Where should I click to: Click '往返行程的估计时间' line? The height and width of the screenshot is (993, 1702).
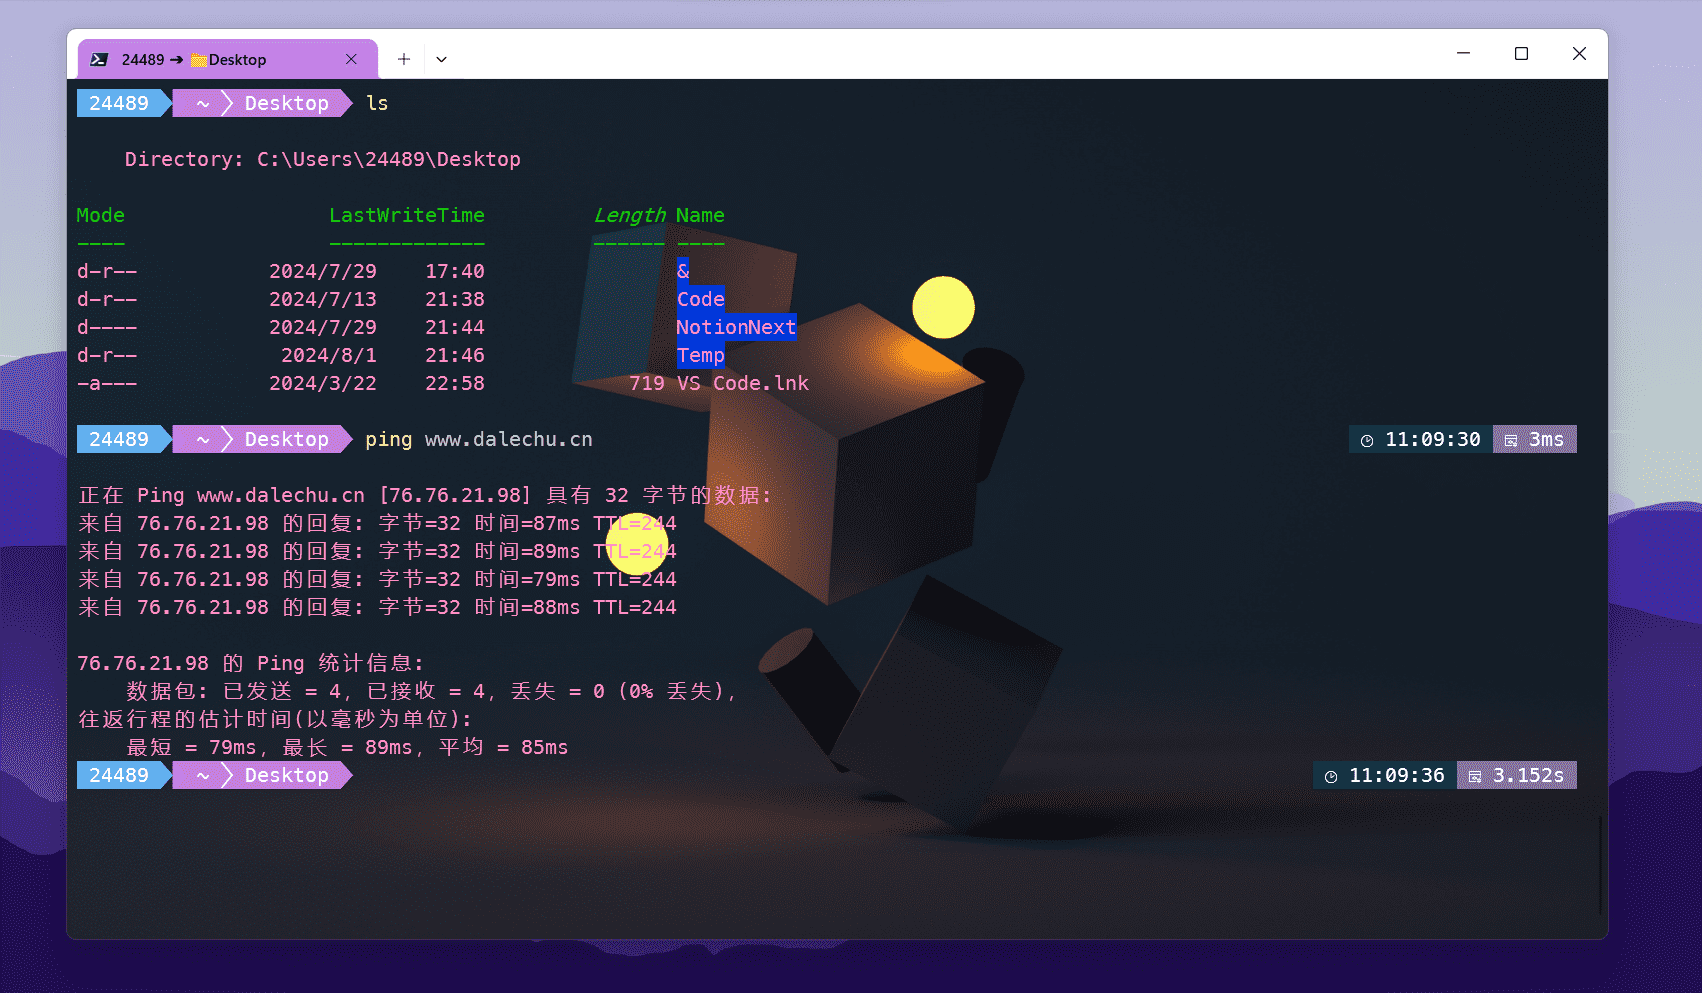click(275, 719)
